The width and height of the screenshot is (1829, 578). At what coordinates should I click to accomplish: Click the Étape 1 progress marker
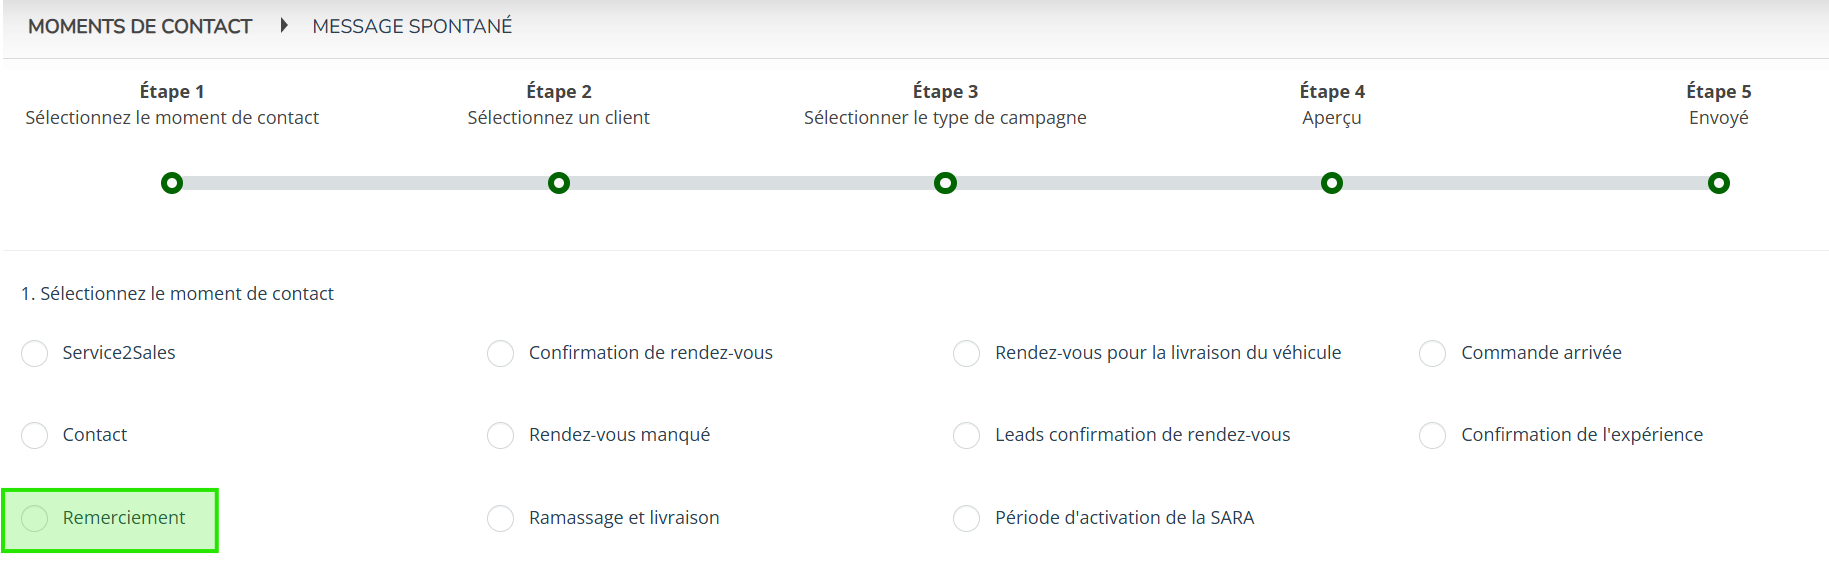pos(172,183)
